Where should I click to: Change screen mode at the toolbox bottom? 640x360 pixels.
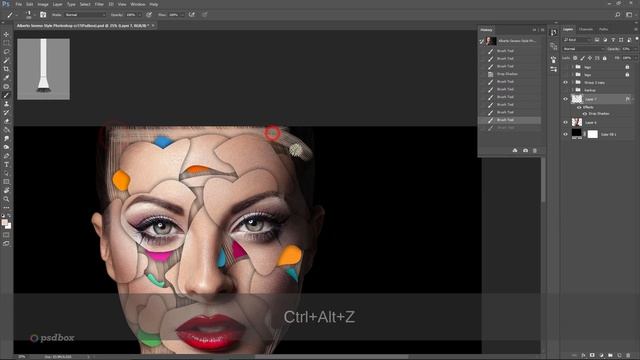tap(6, 243)
